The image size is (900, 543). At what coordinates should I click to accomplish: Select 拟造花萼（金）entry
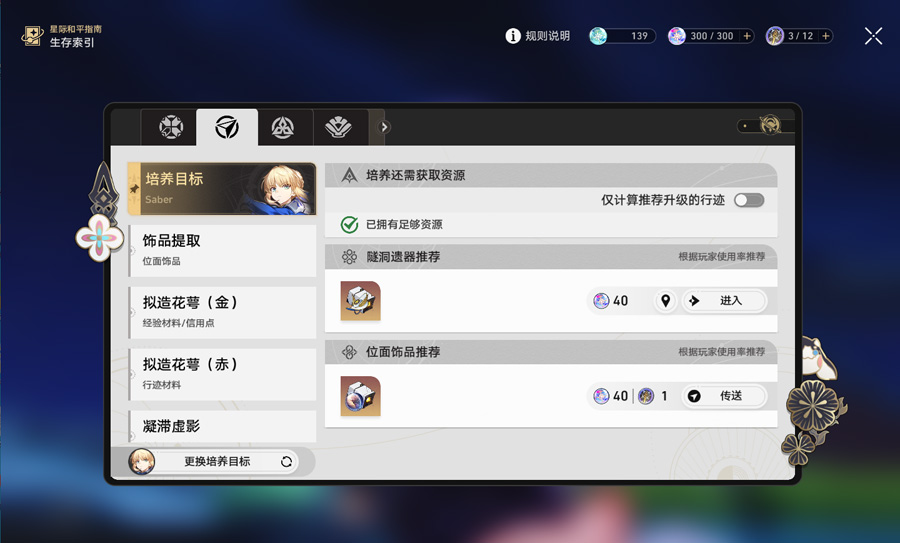point(222,312)
